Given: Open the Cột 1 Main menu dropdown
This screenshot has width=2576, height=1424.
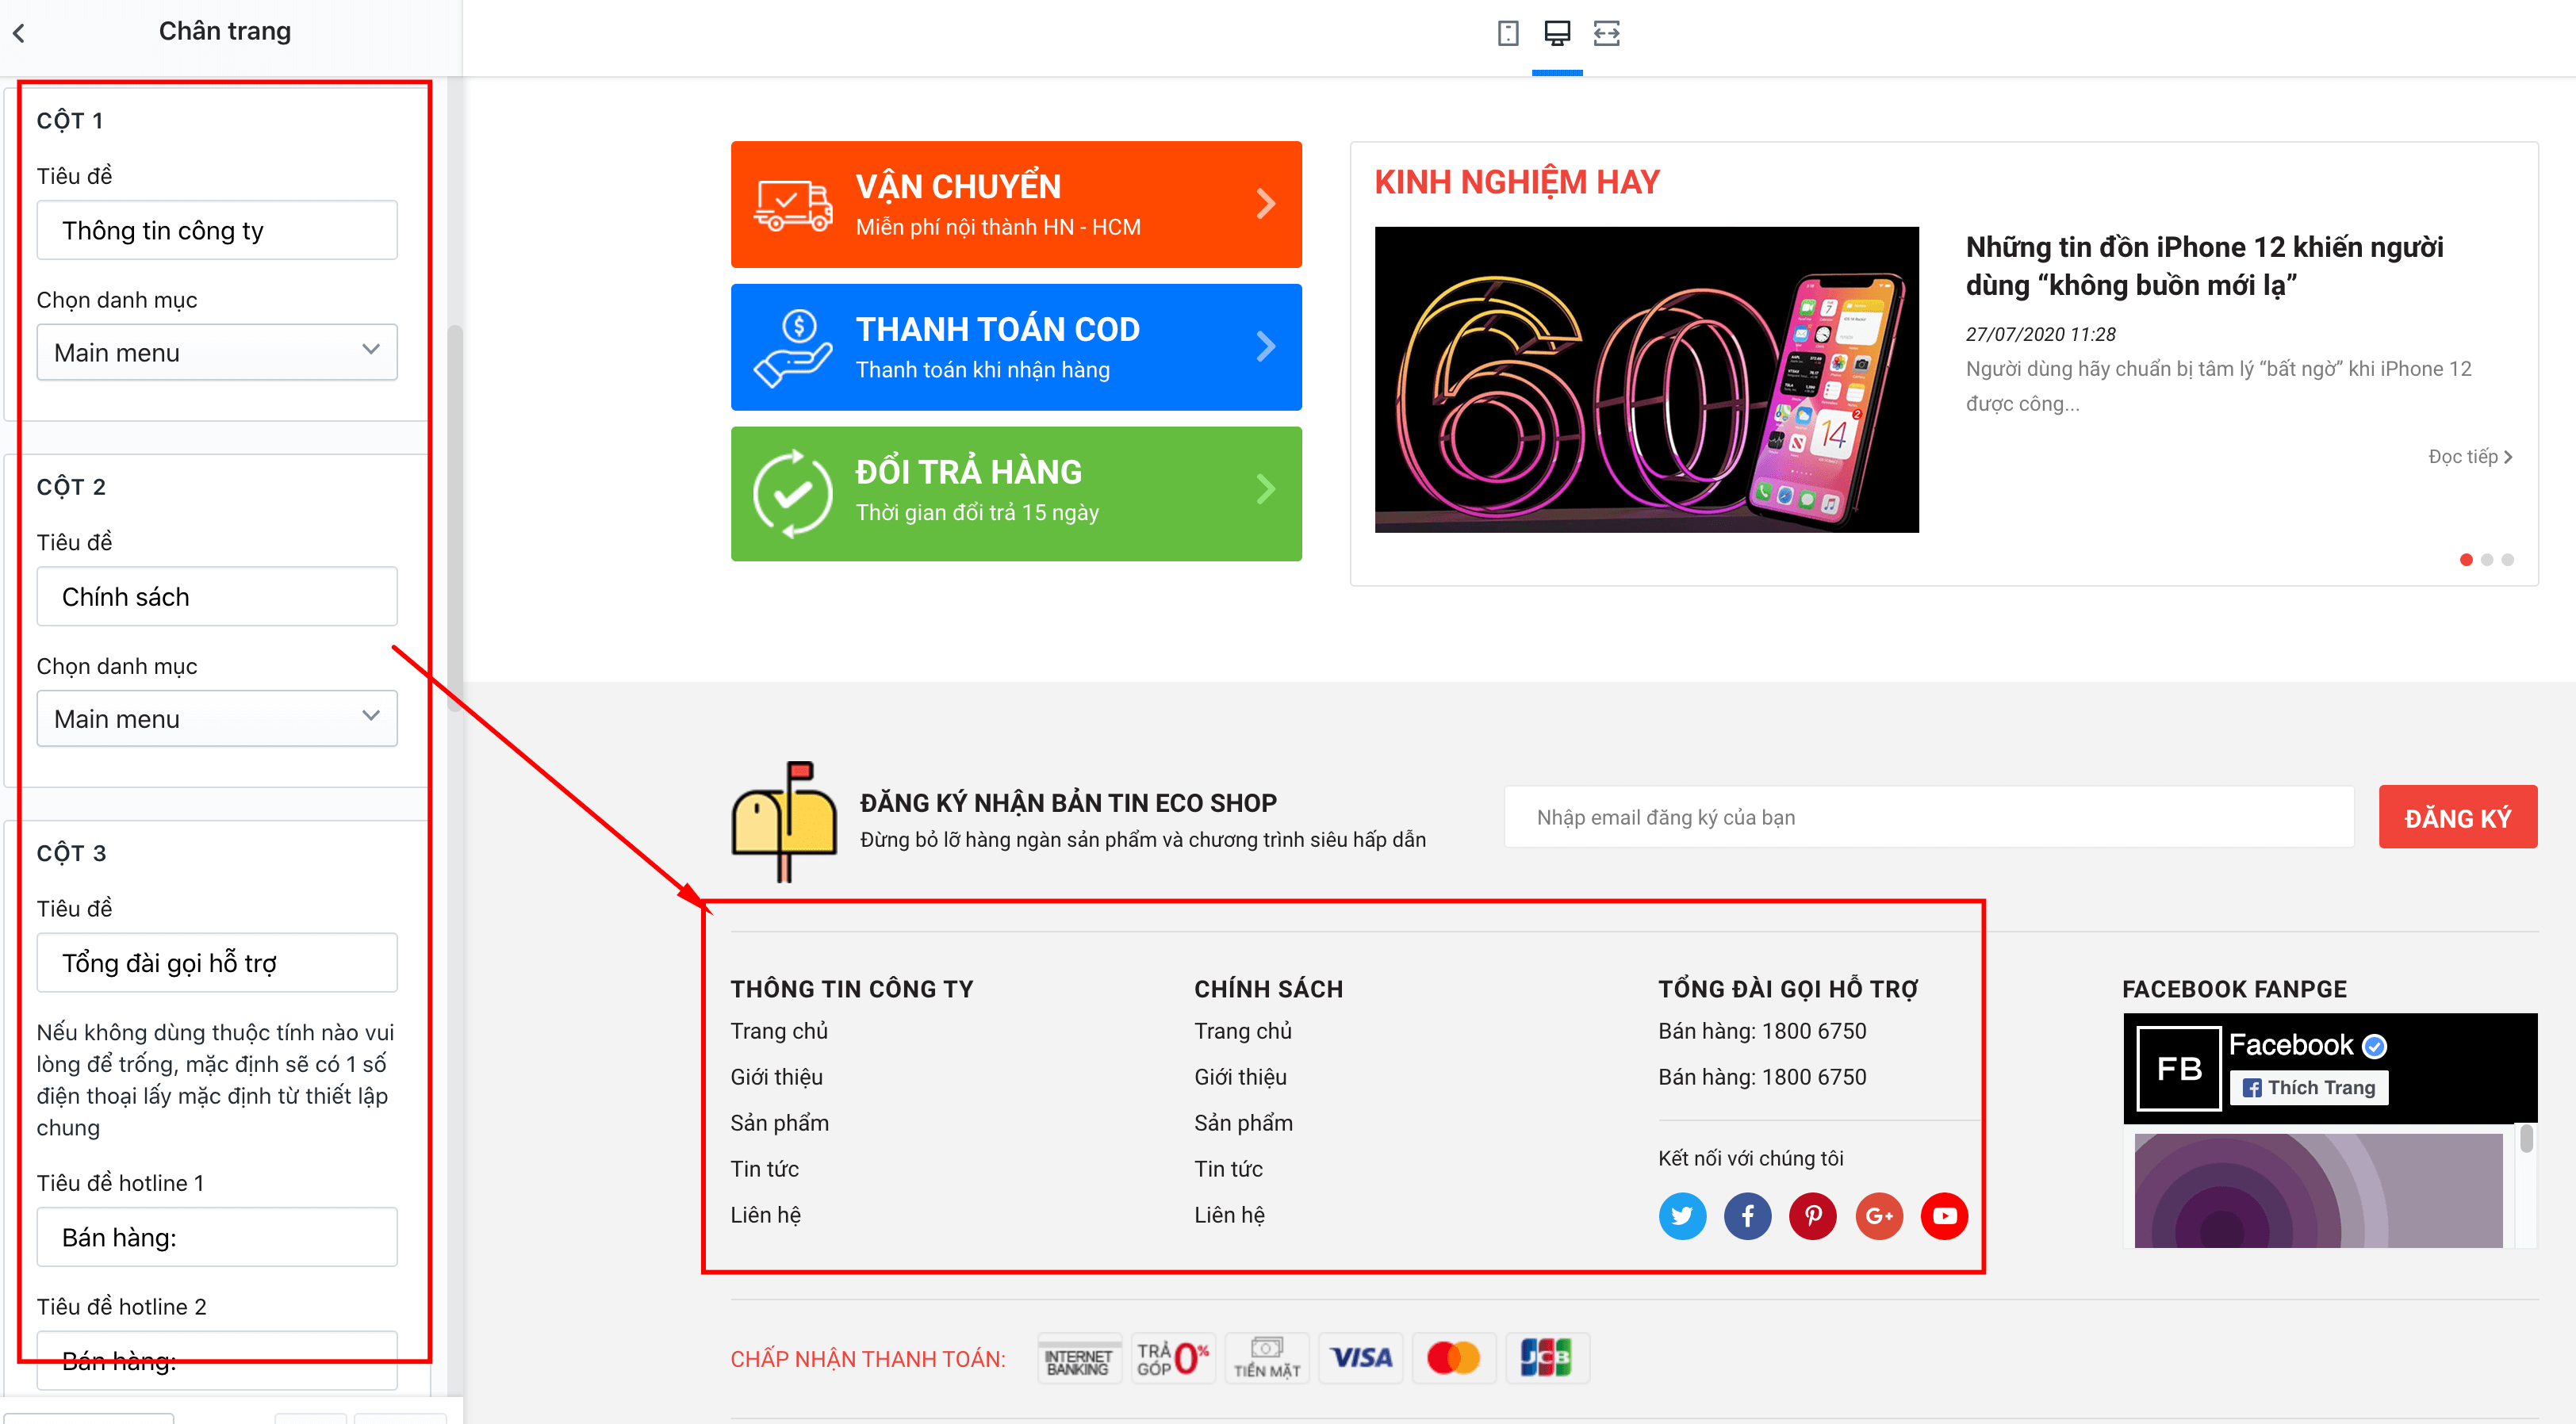Looking at the screenshot, I should (x=217, y=352).
